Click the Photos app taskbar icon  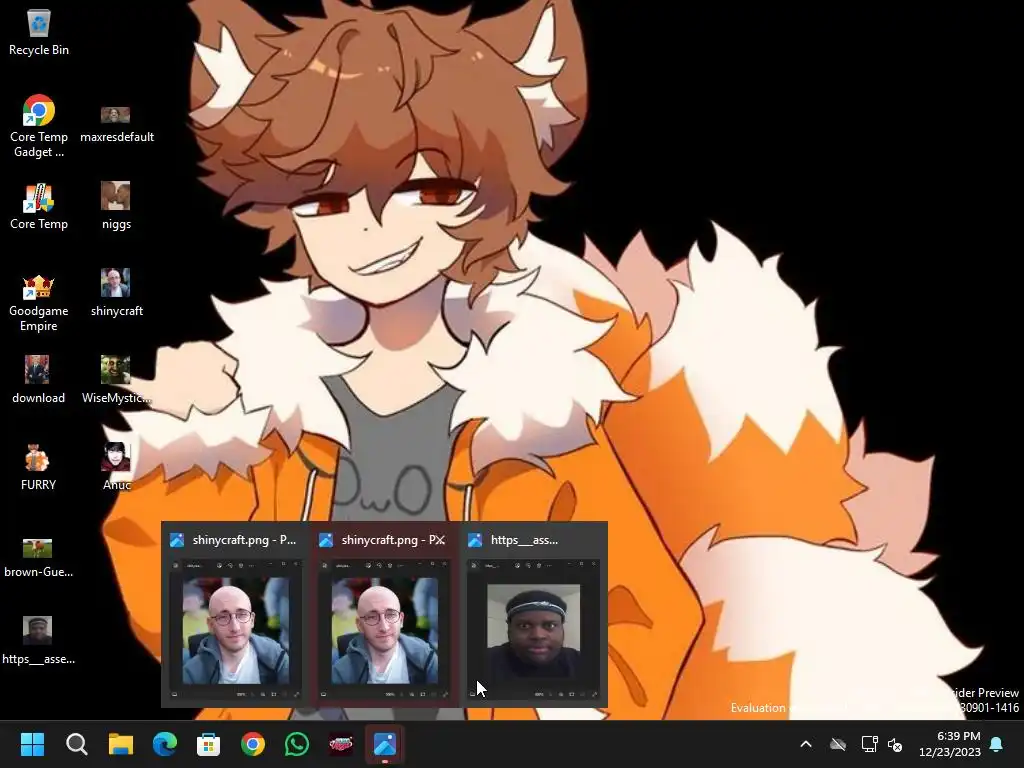pyautogui.click(x=385, y=744)
